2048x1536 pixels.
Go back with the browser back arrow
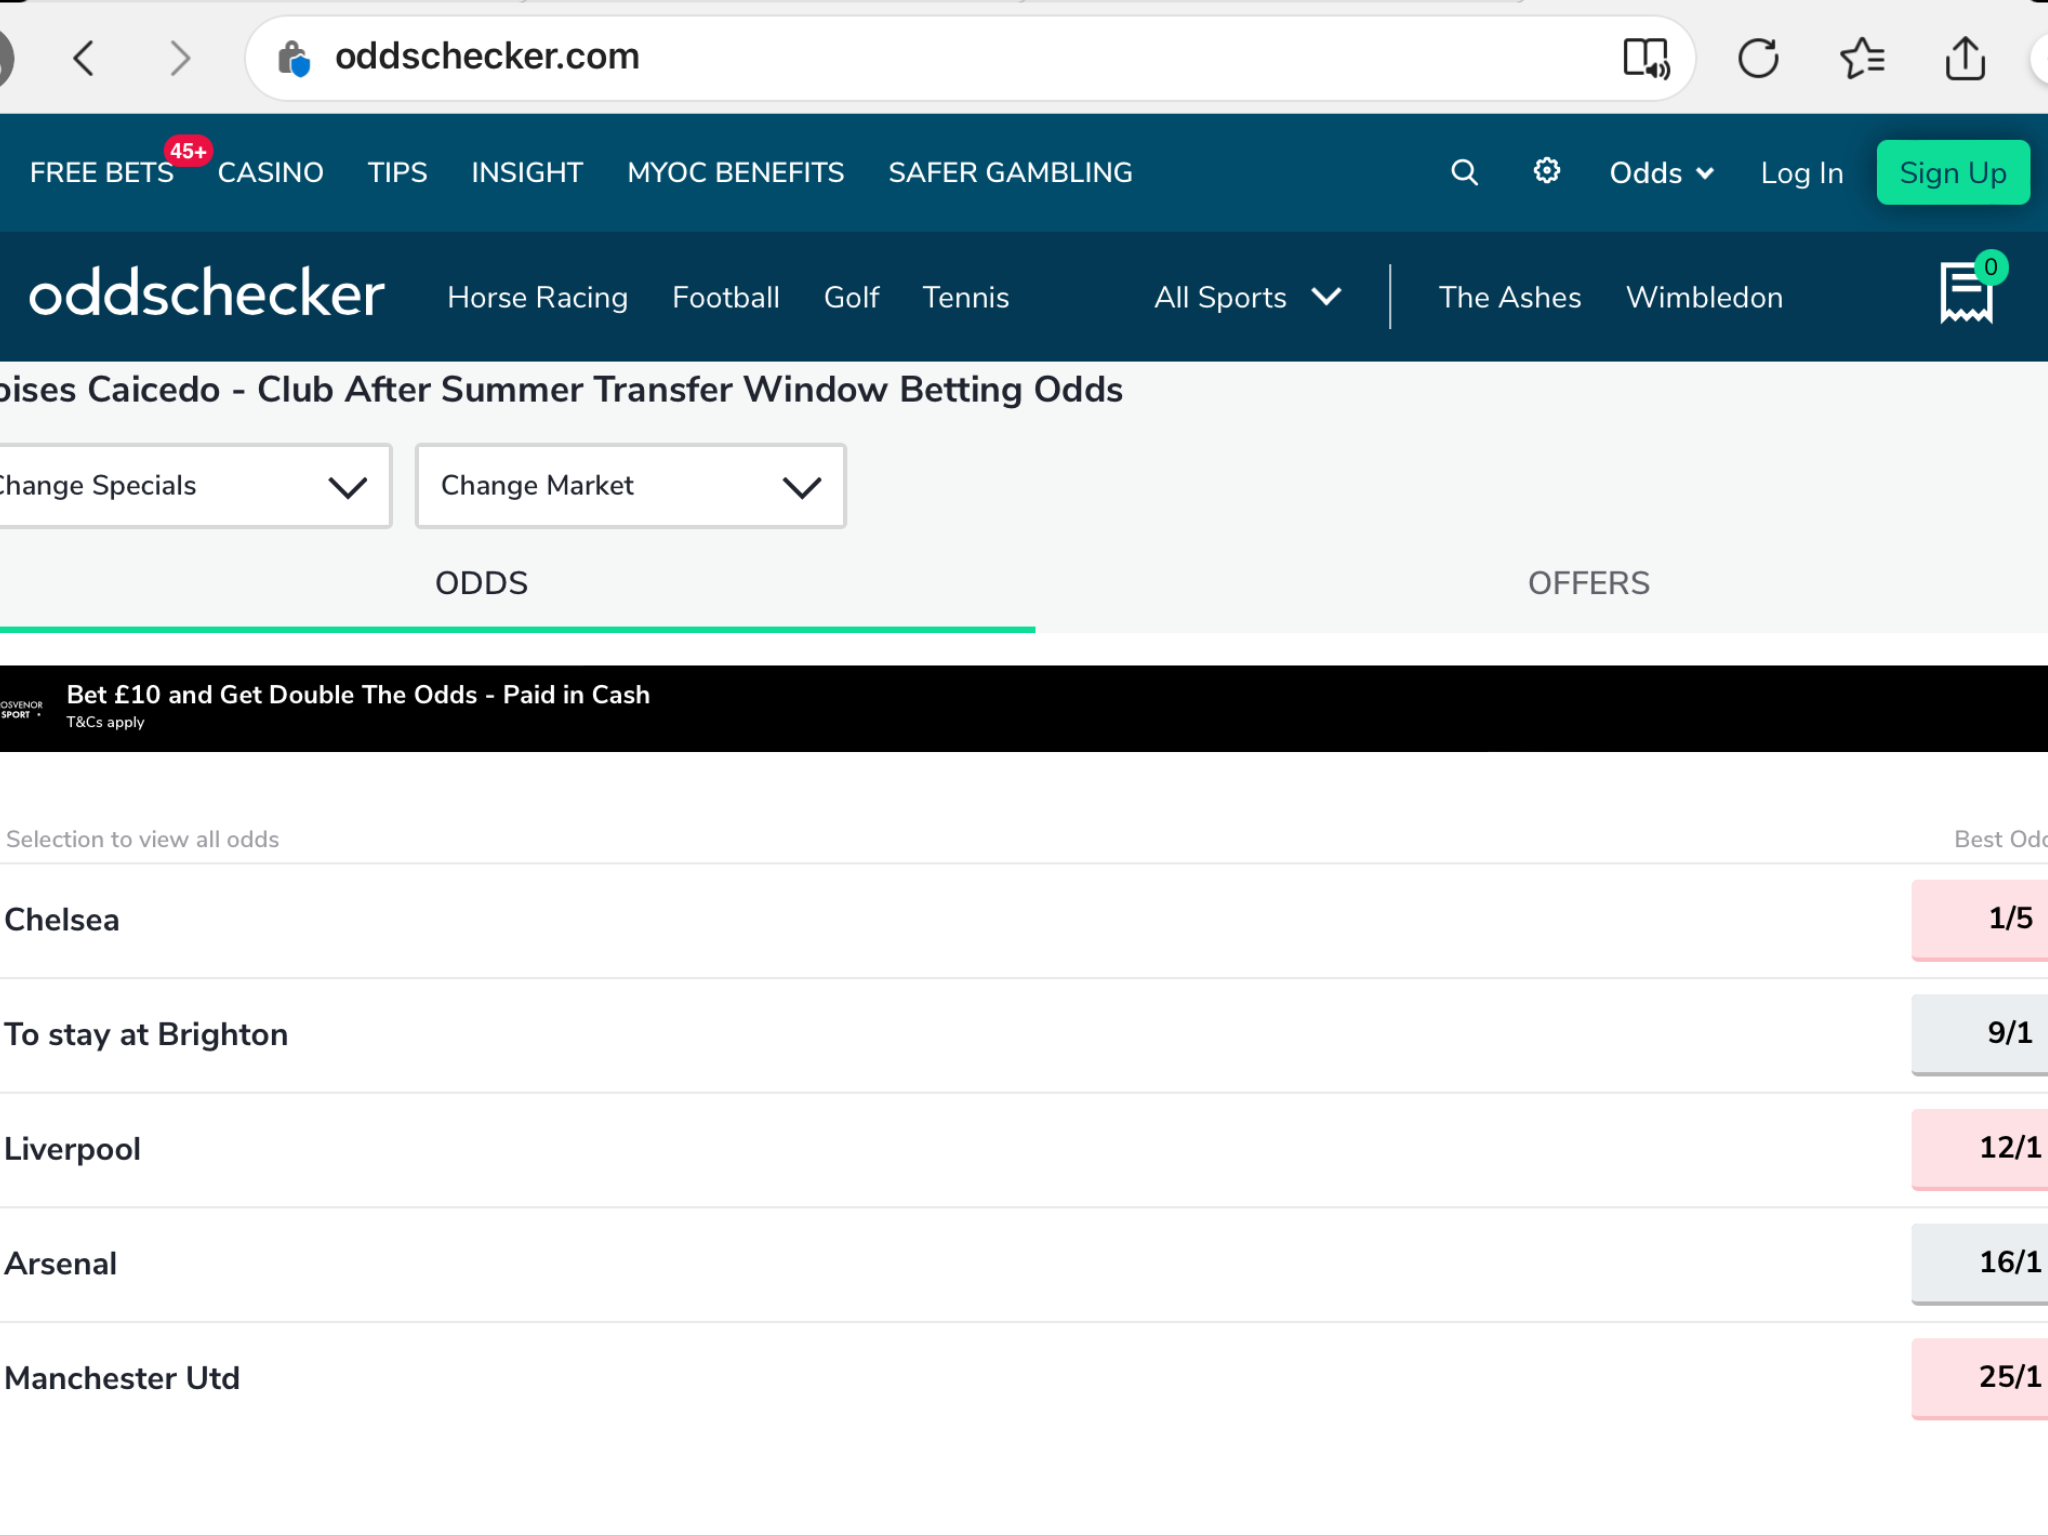tap(84, 58)
